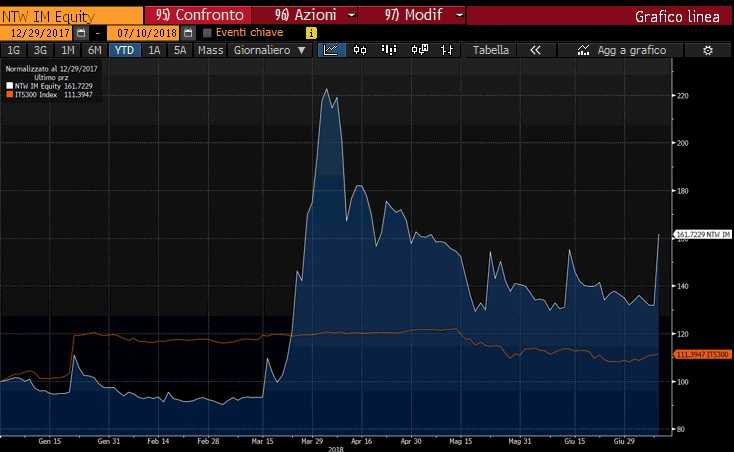Switch range to 6M
This screenshot has height=452, width=734.
coord(94,50)
